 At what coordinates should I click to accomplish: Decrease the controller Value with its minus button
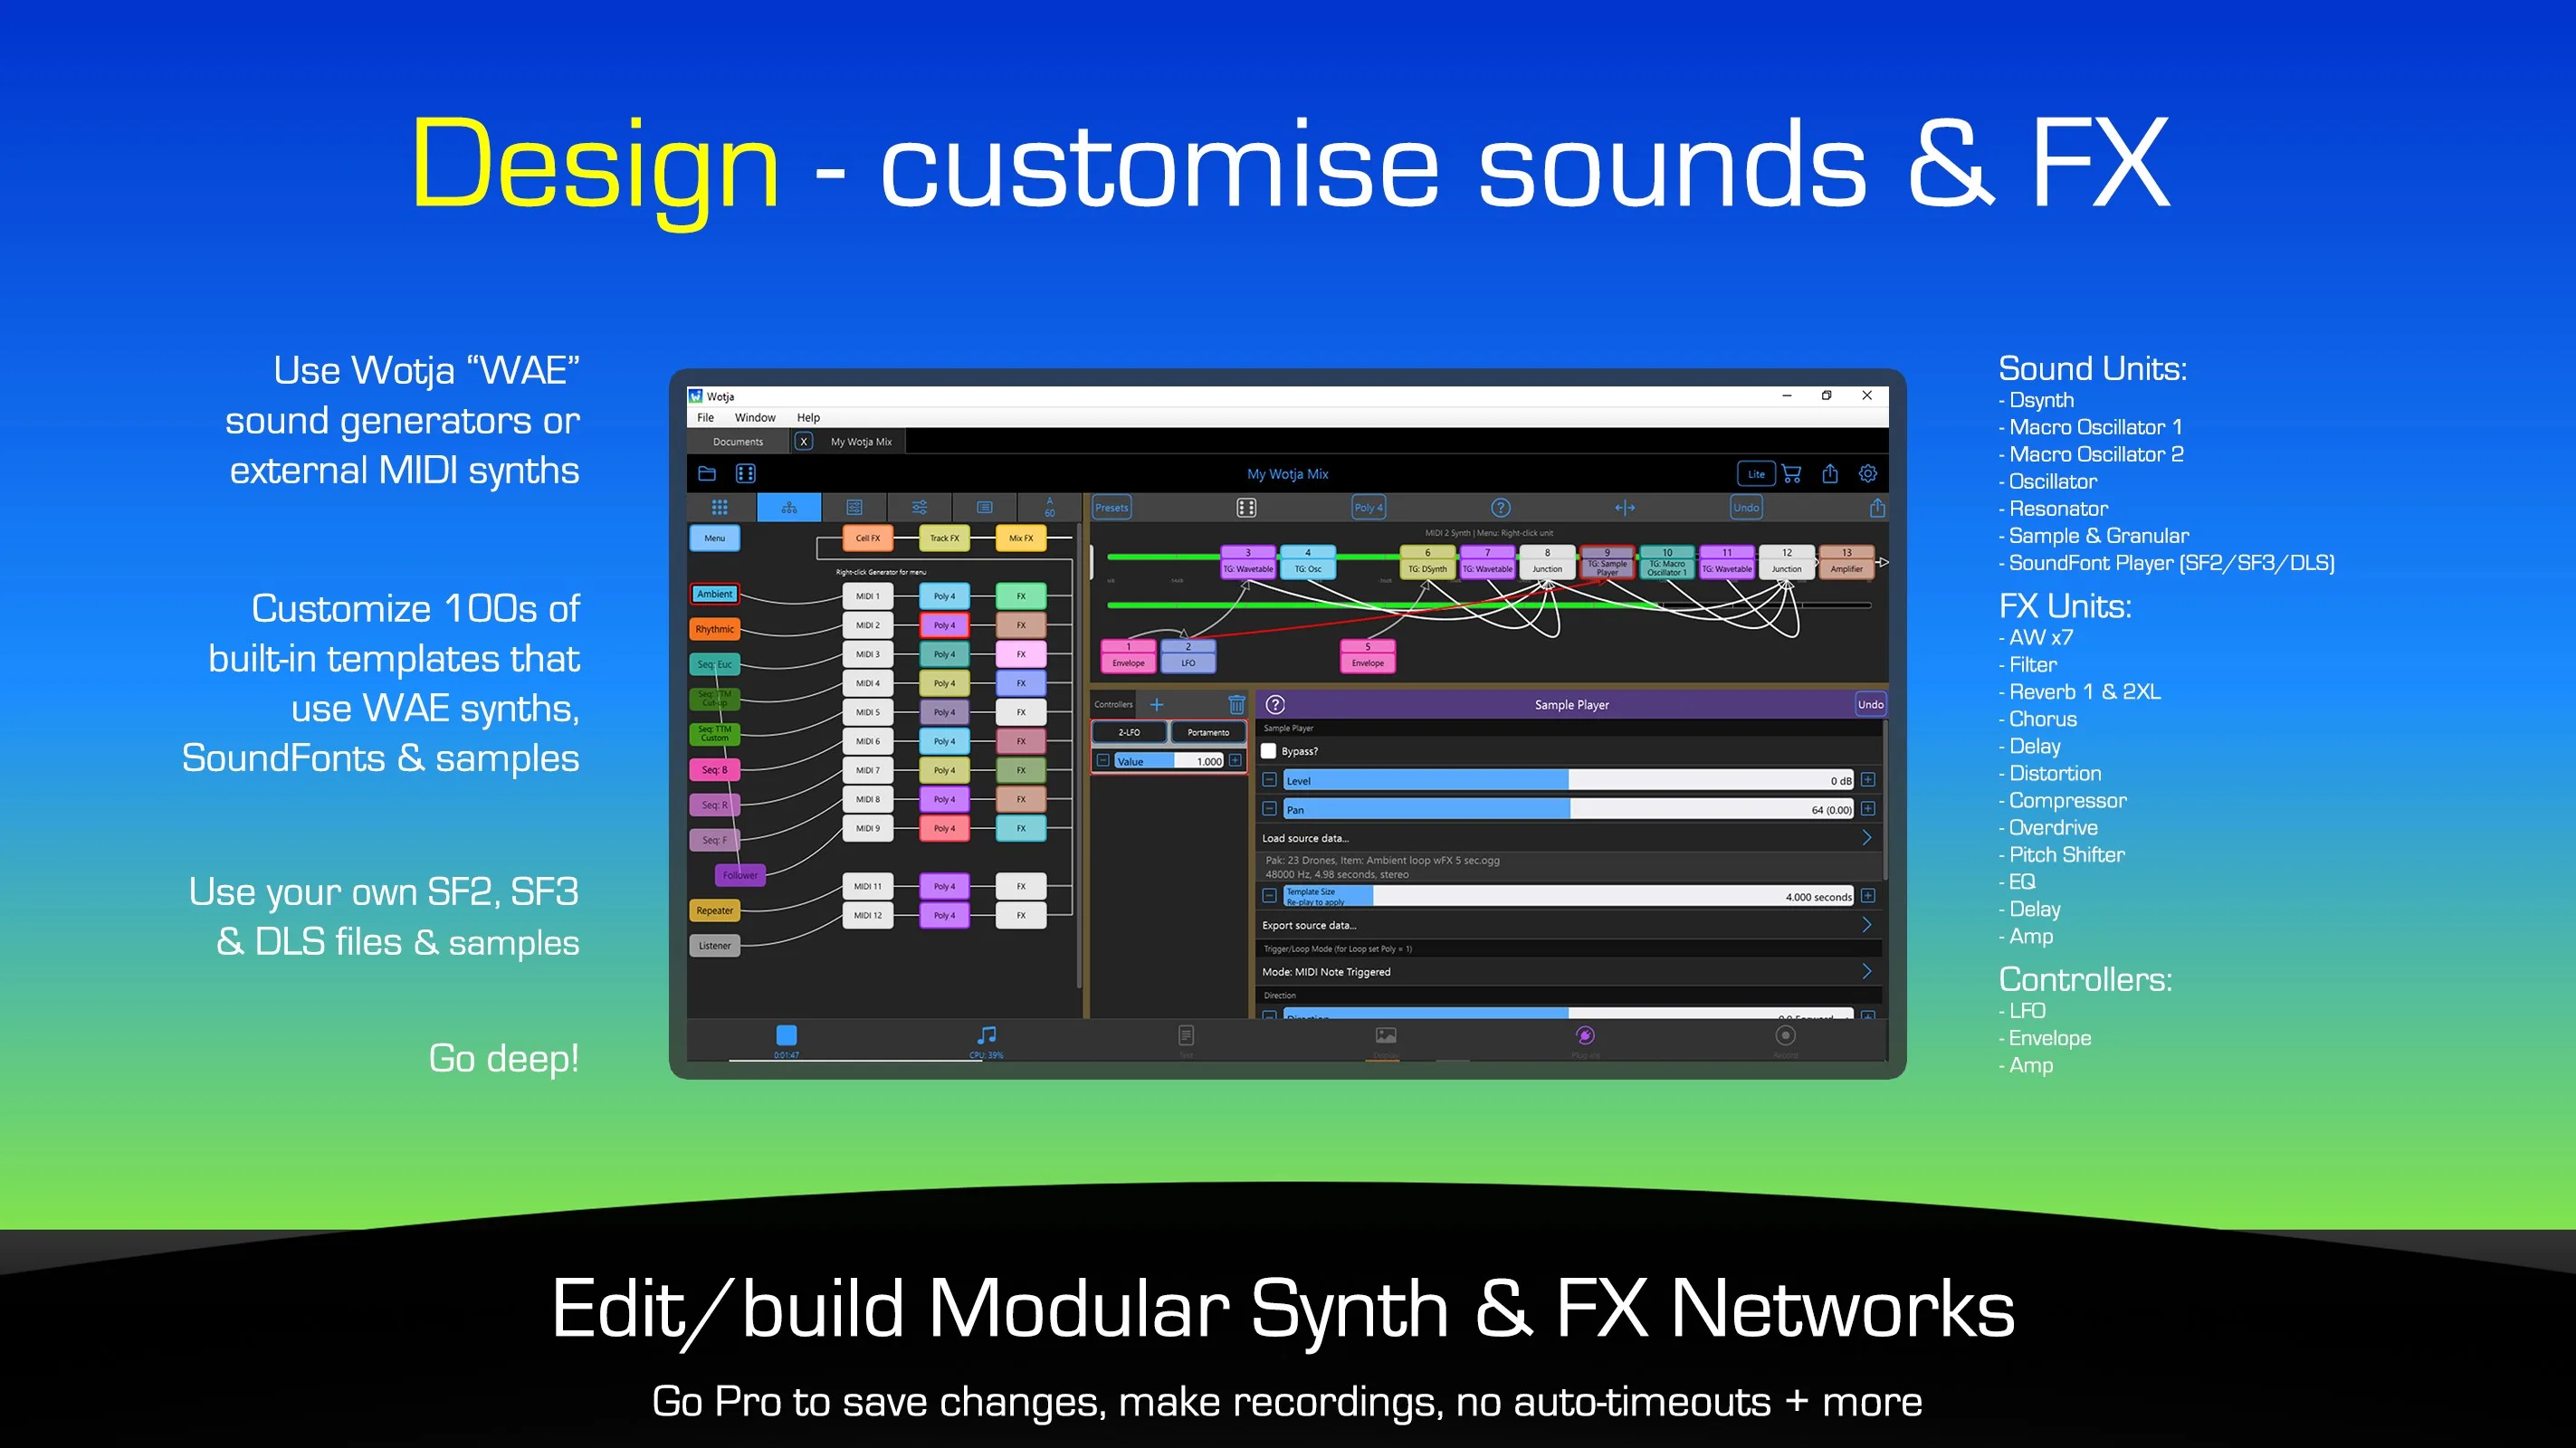(x=1103, y=761)
